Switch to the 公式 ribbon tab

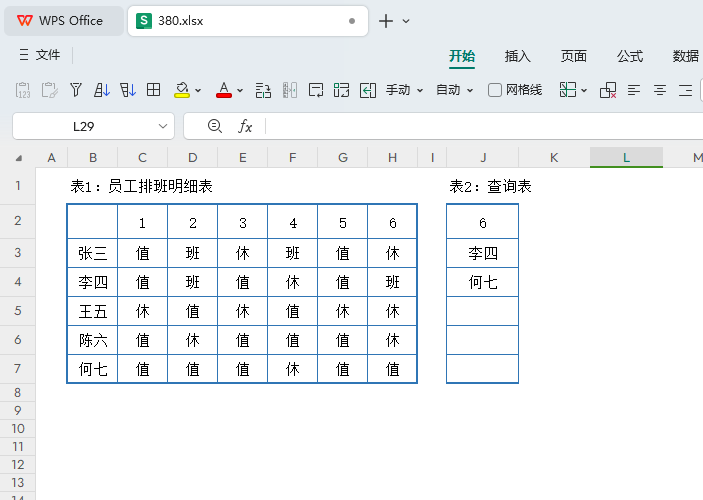[x=629, y=56]
